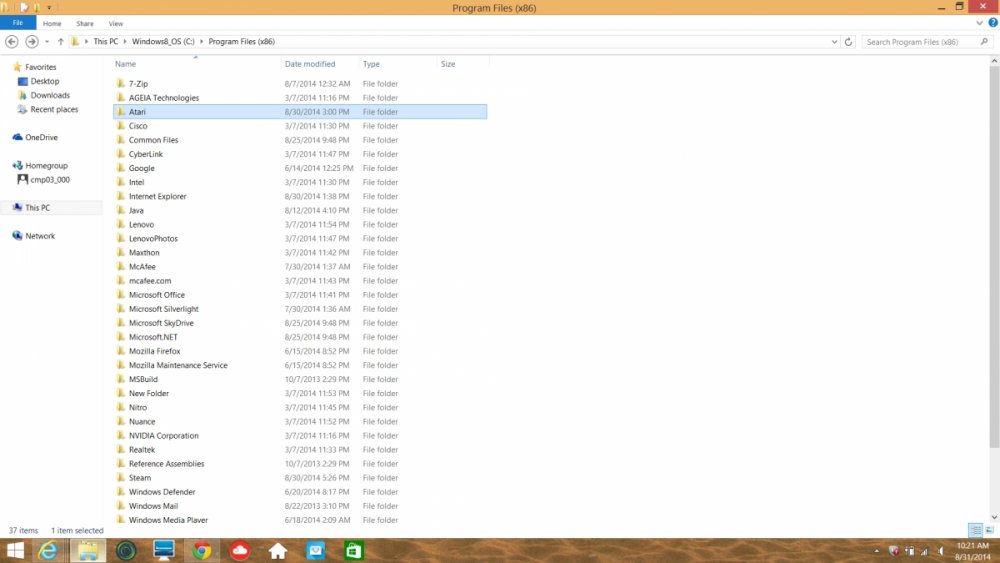
Task: Switch to the Share ribbon tab
Action: (85, 24)
